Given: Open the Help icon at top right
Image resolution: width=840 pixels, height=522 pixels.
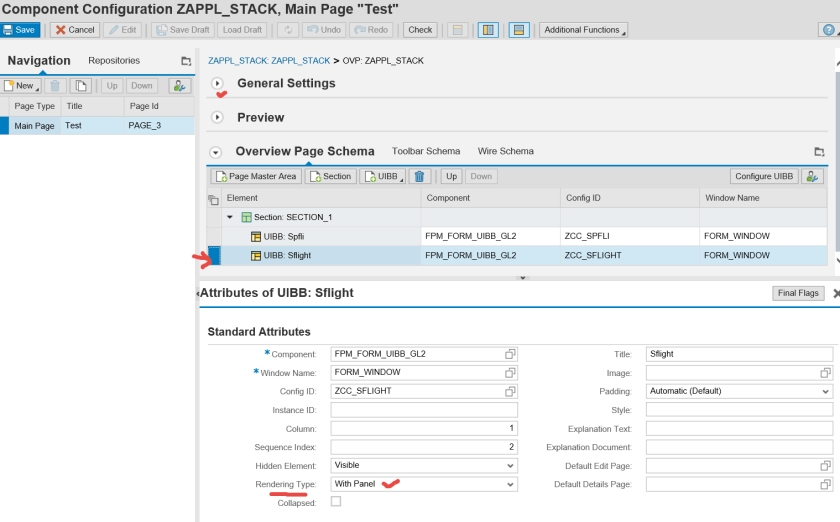Looking at the screenshot, I should coord(827,30).
